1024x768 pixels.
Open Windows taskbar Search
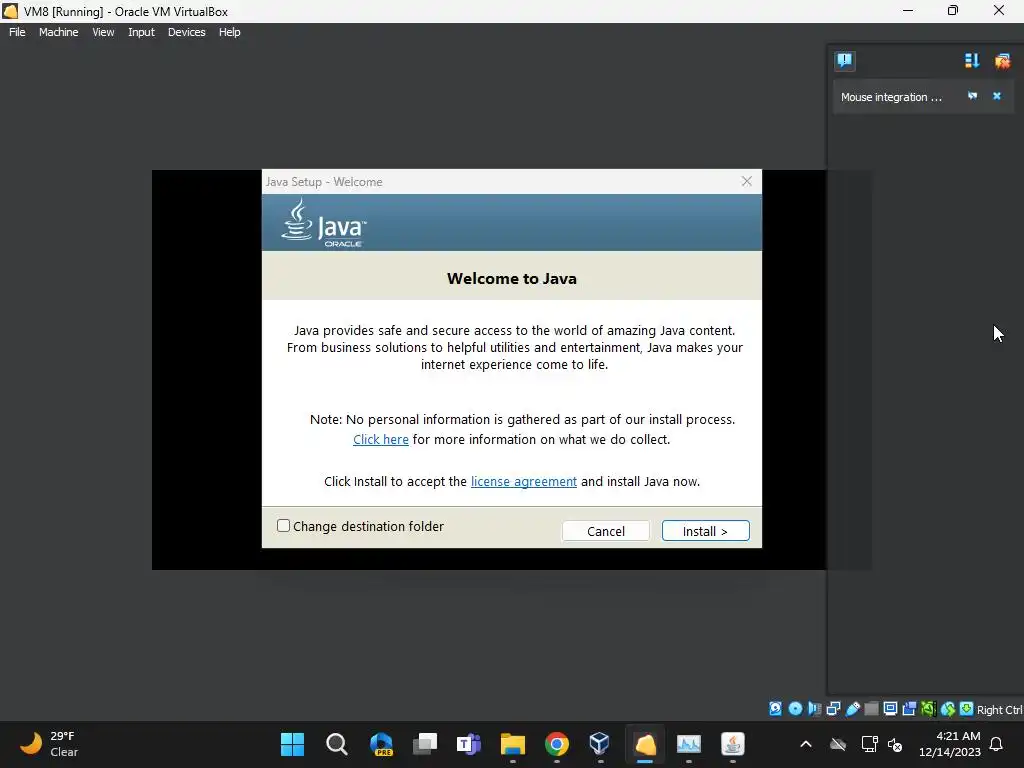click(336, 744)
